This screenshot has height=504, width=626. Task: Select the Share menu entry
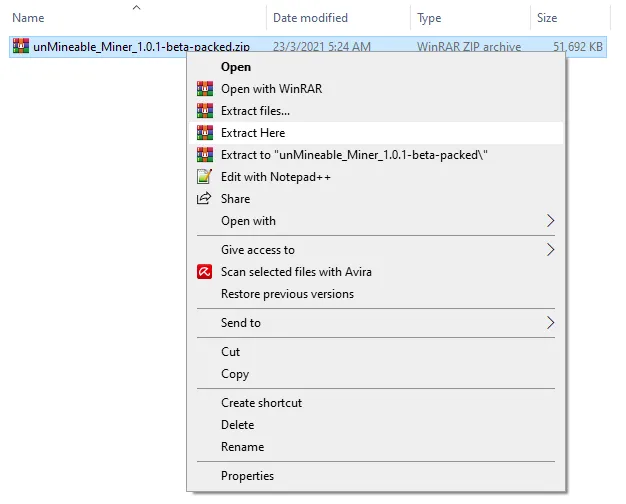tap(376, 198)
